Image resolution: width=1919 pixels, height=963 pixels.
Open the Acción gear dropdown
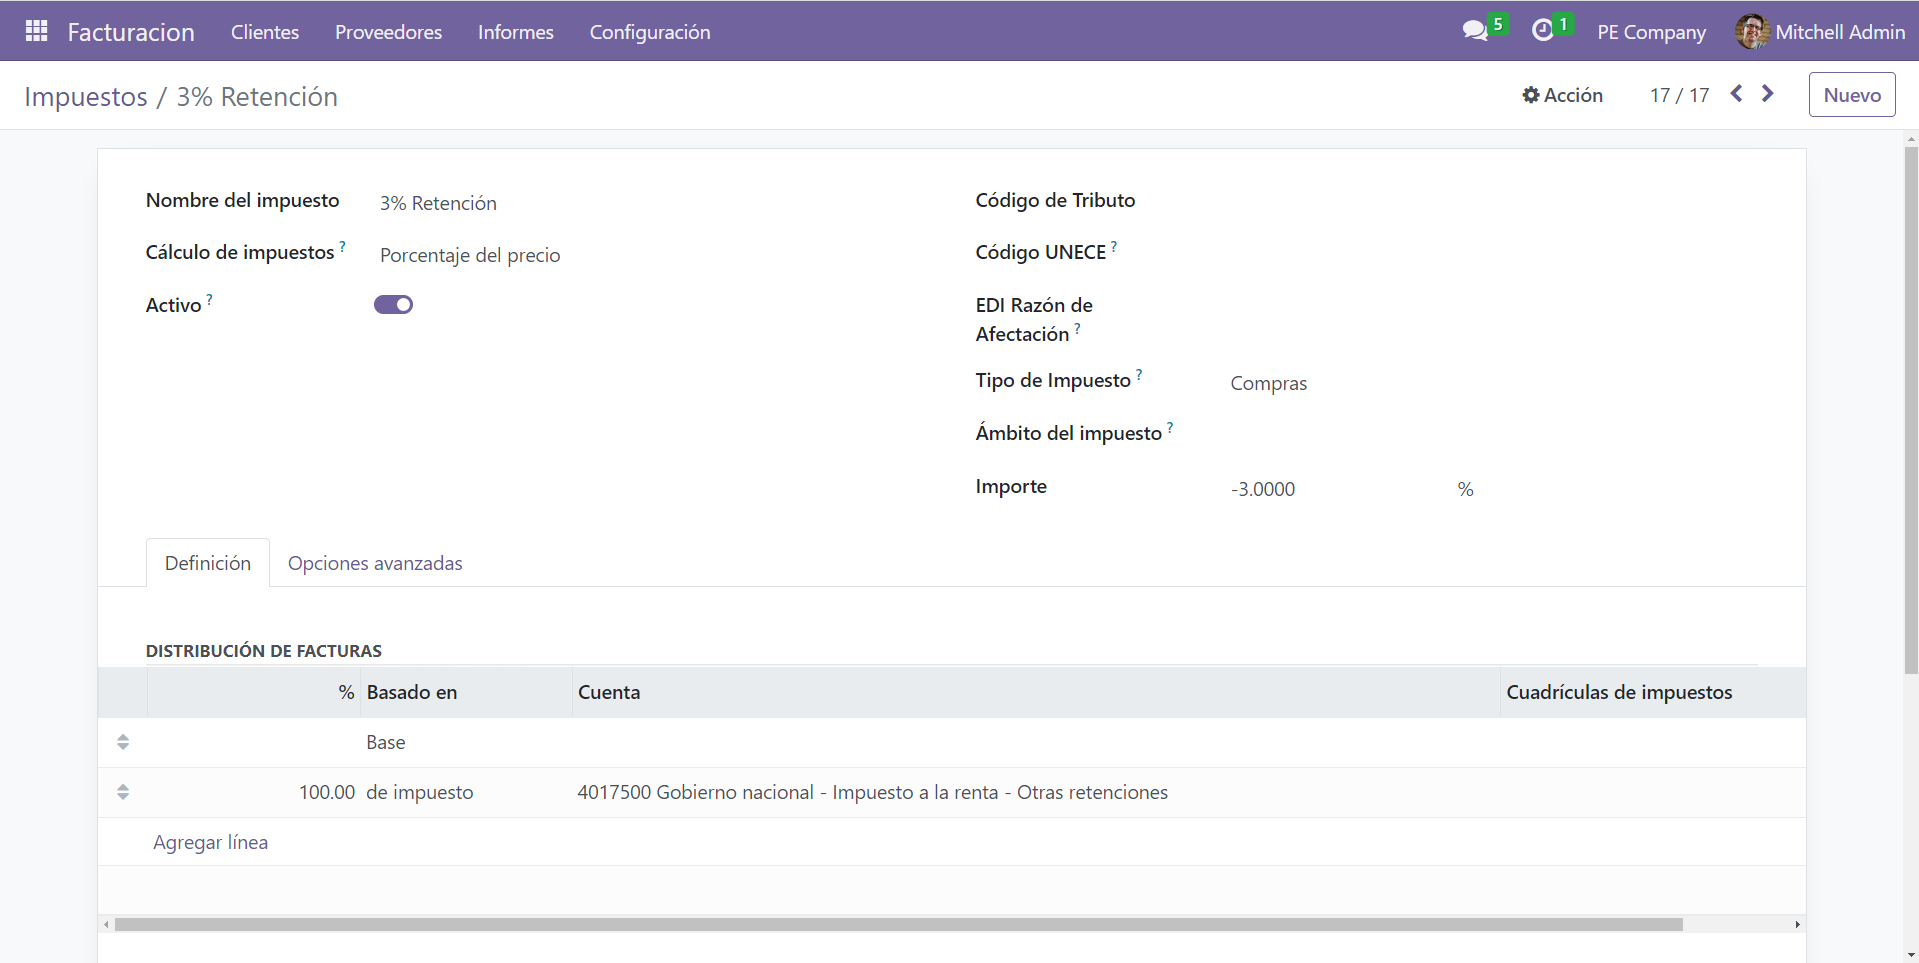coord(1562,95)
